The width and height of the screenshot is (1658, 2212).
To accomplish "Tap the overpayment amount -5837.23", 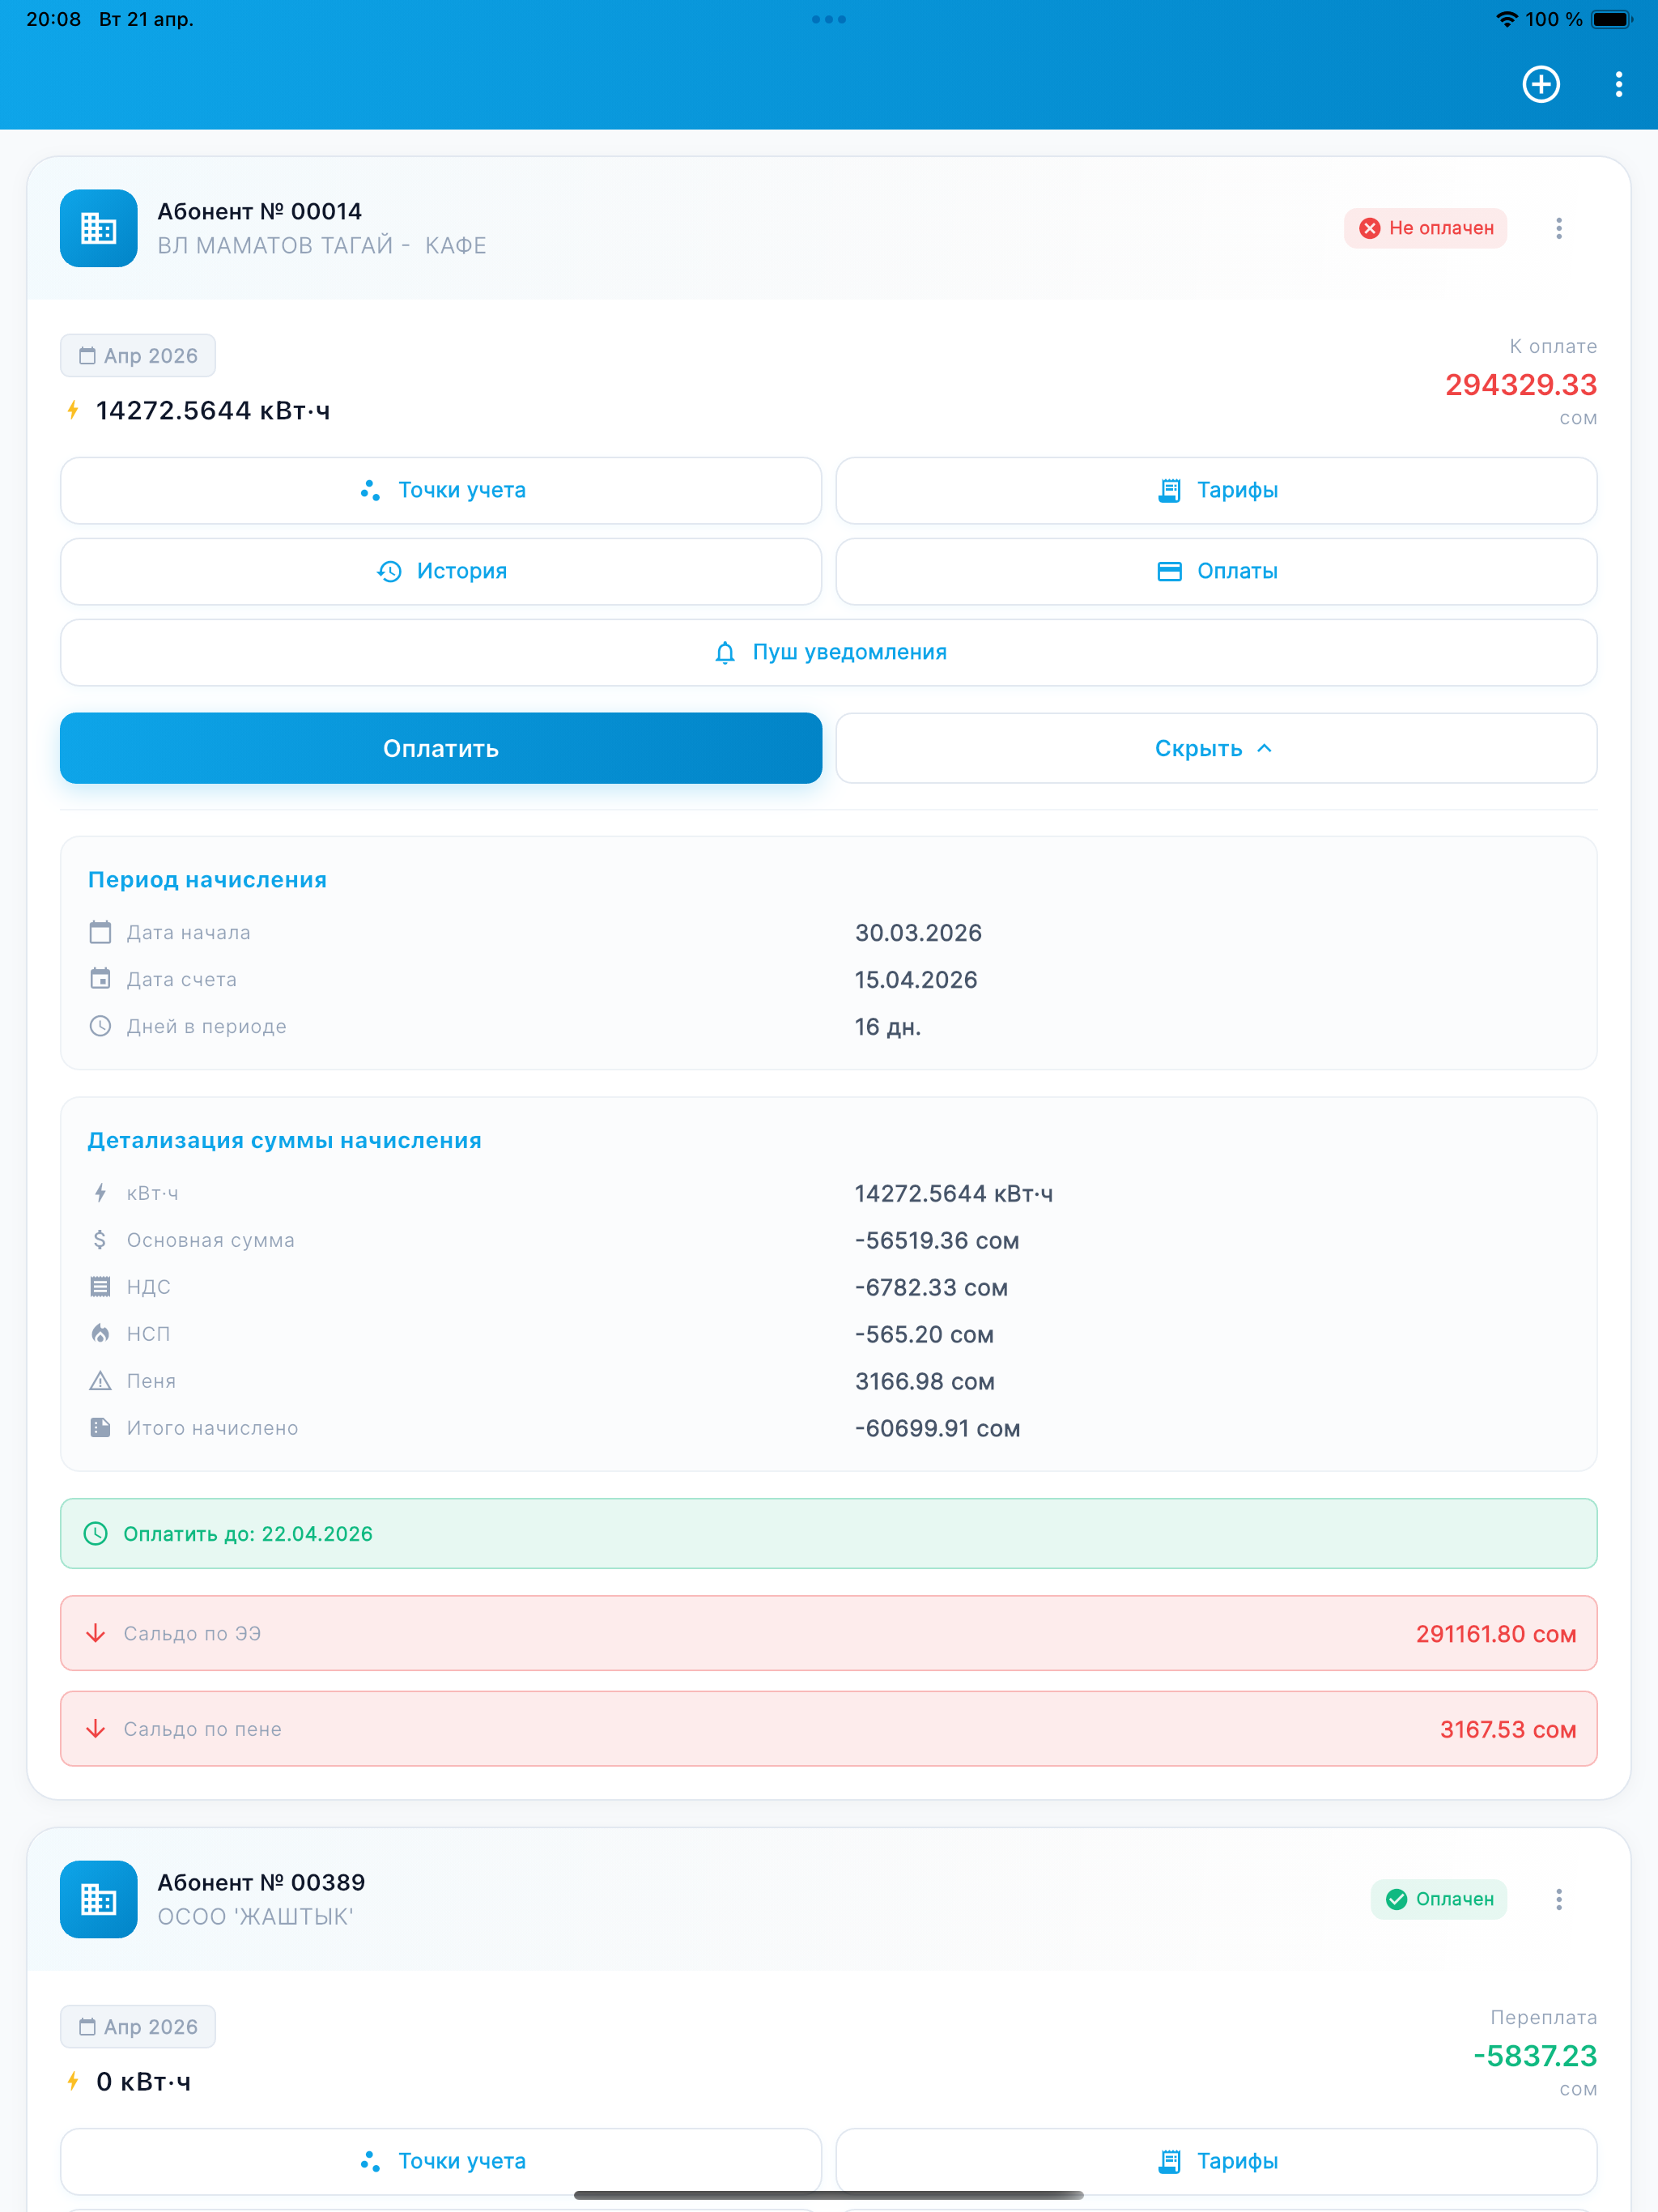I will point(1535,2056).
